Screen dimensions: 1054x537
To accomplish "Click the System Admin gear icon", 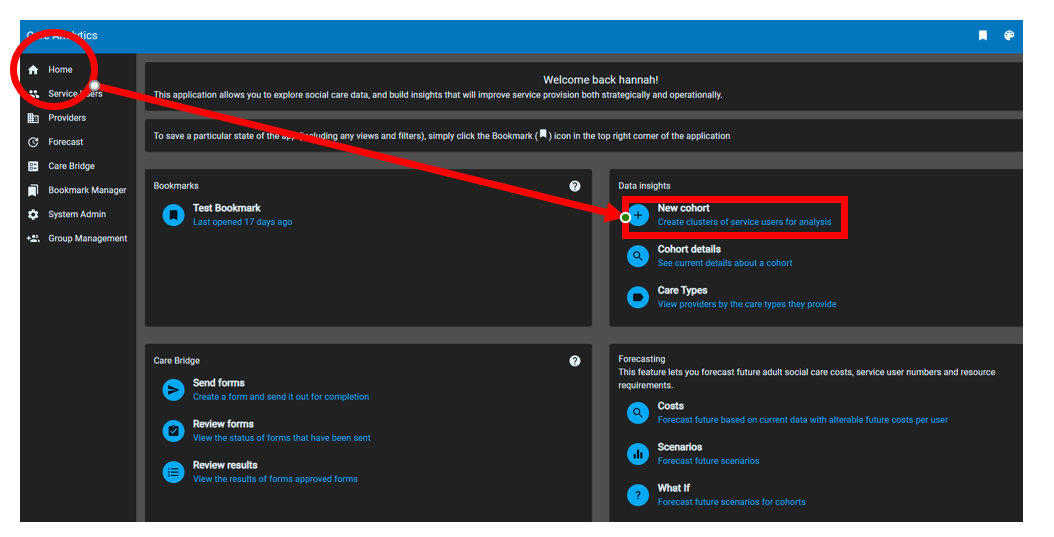I will click(33, 215).
